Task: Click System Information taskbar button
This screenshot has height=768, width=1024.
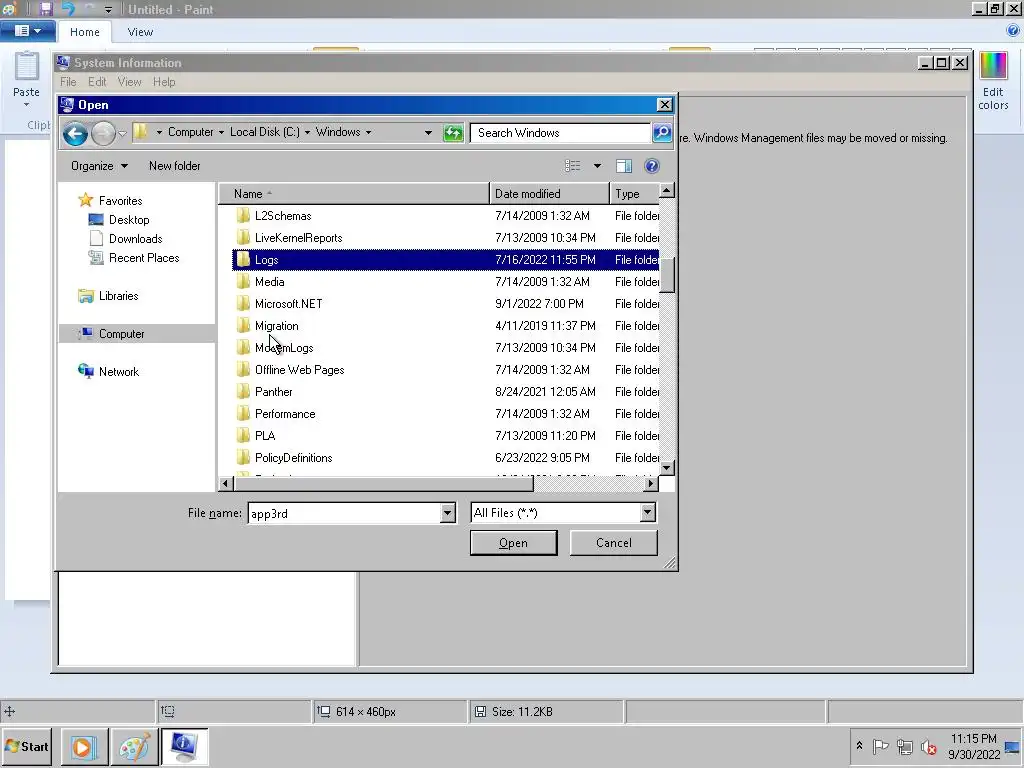Action: click(184, 746)
